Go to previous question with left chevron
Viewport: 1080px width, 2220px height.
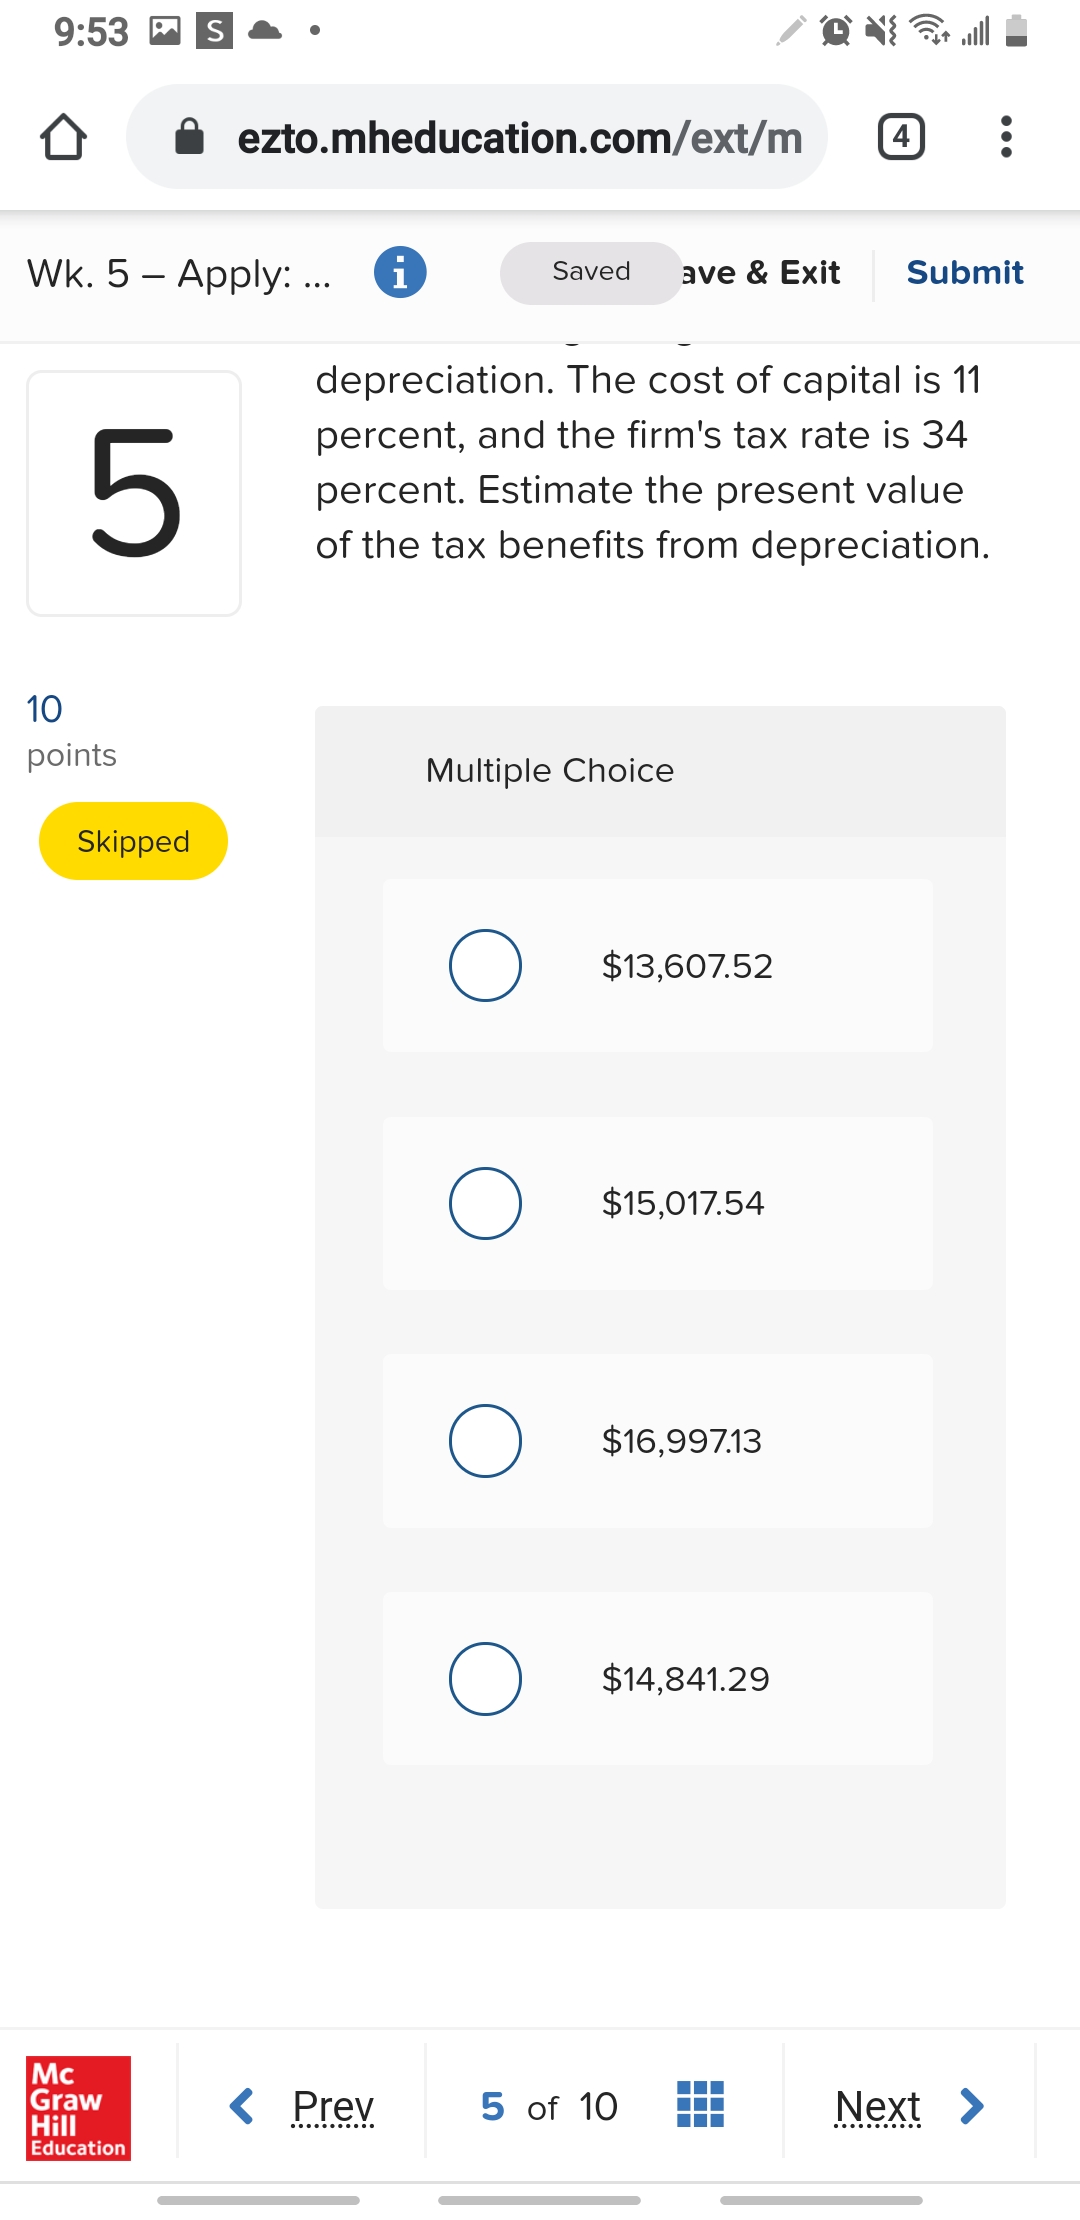pyautogui.click(x=241, y=2106)
